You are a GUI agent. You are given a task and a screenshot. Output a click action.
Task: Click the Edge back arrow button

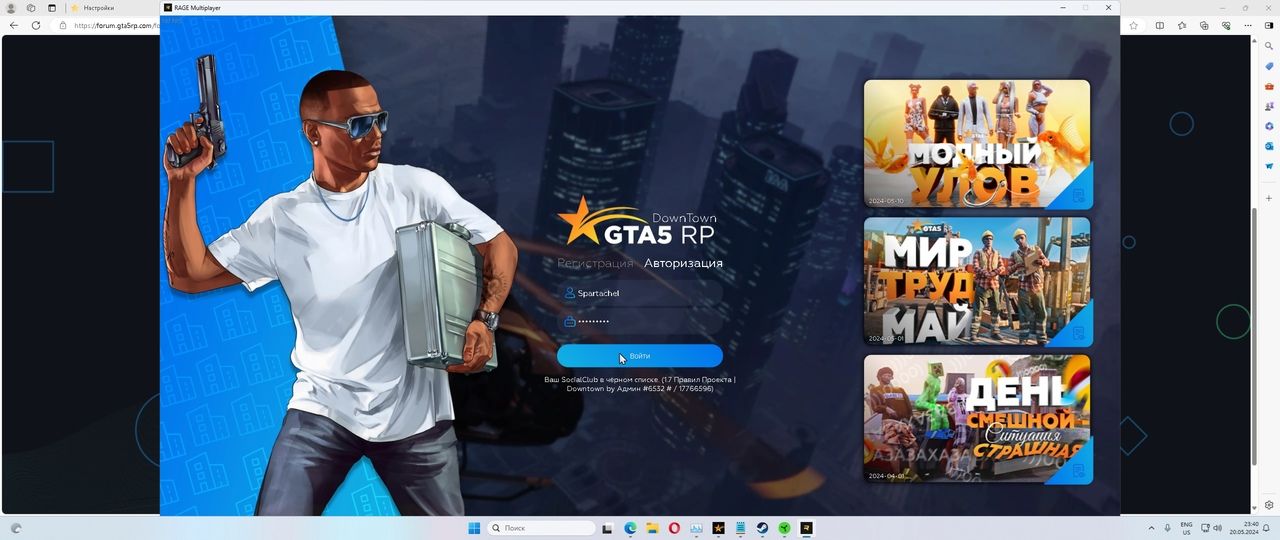(13, 25)
